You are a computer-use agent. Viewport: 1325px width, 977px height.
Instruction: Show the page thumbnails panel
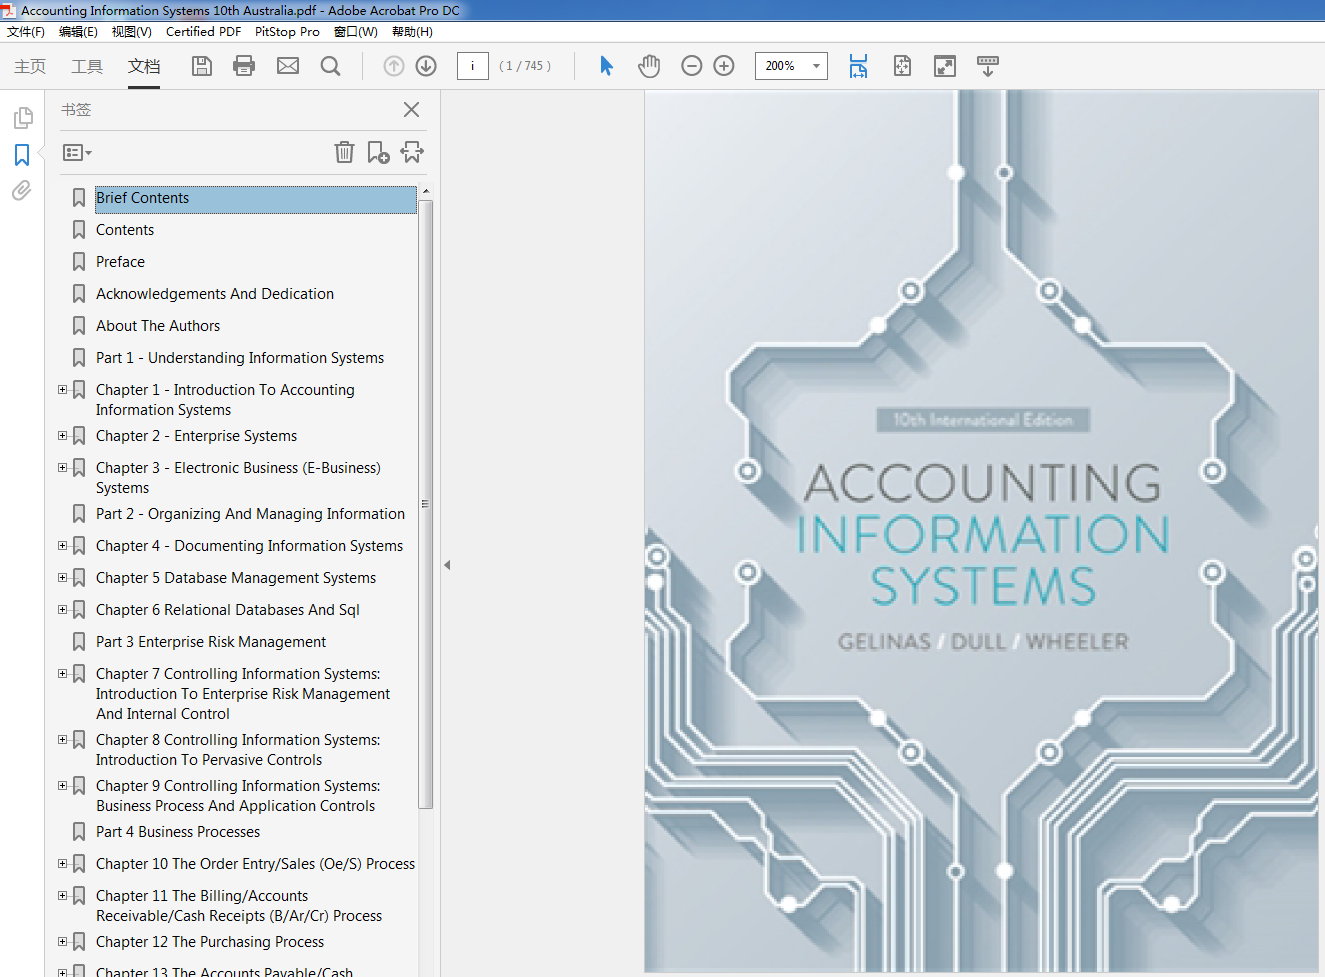pyautogui.click(x=22, y=118)
